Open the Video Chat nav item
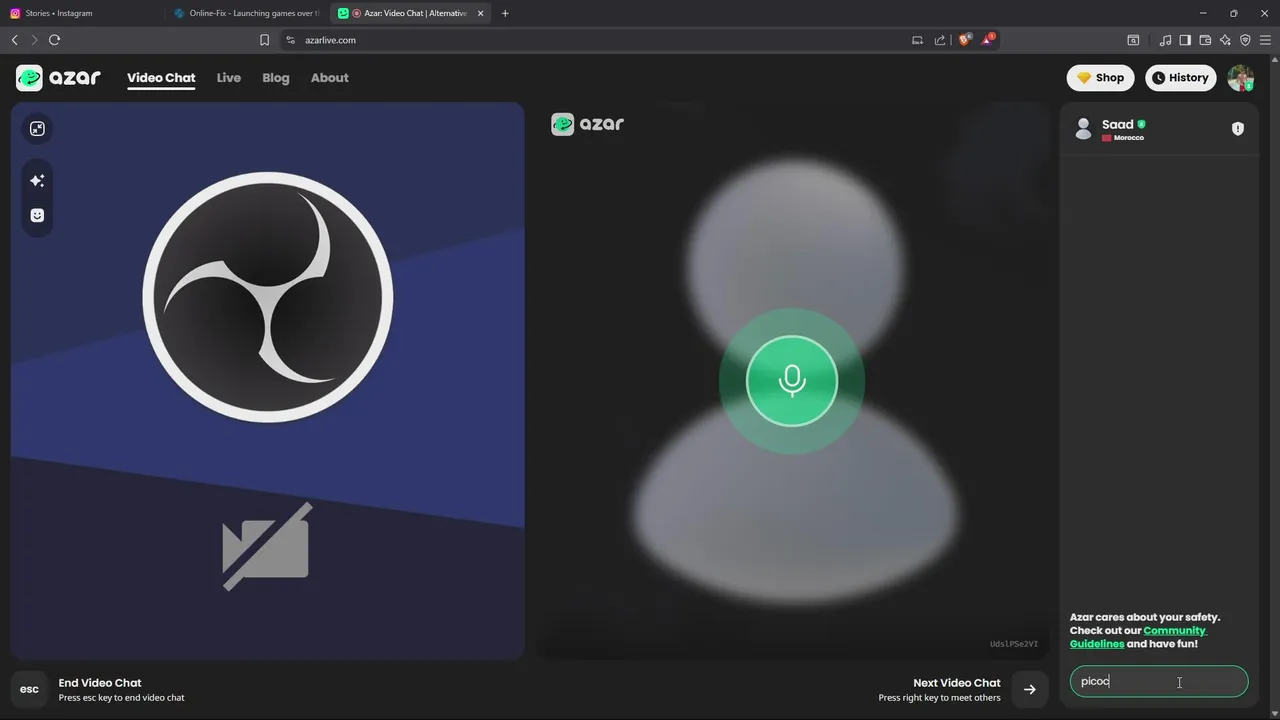The height and width of the screenshot is (720, 1280). point(161,78)
